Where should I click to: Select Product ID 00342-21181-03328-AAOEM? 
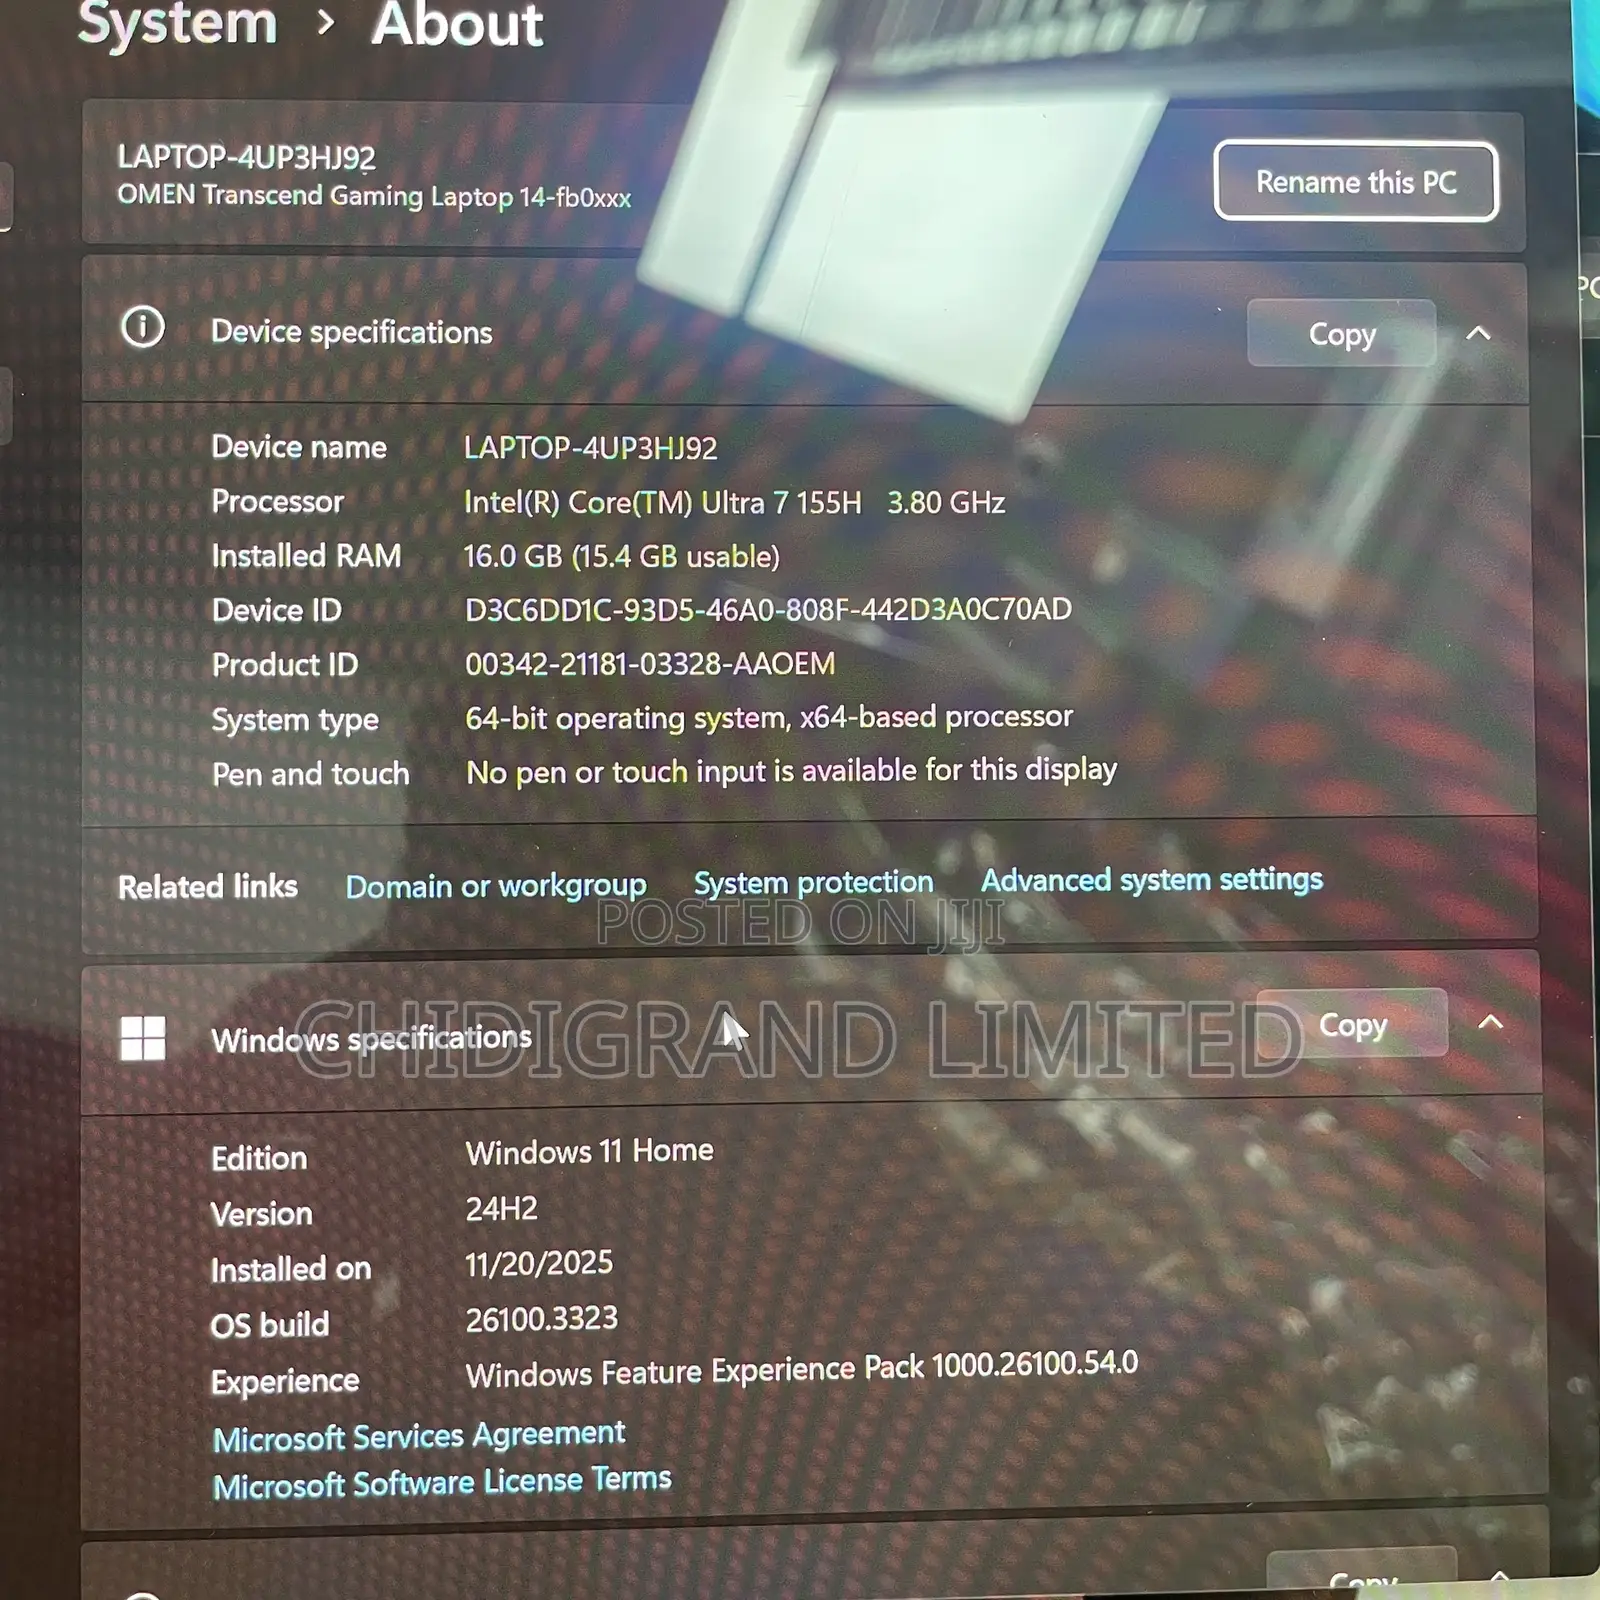point(650,664)
